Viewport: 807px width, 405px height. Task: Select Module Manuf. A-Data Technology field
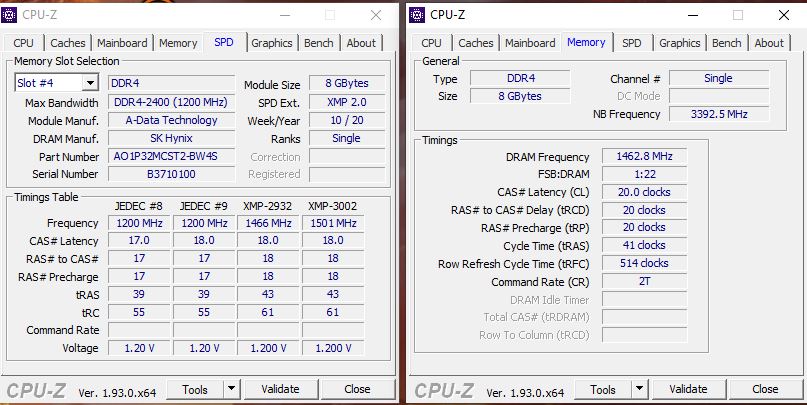pyautogui.click(x=171, y=120)
